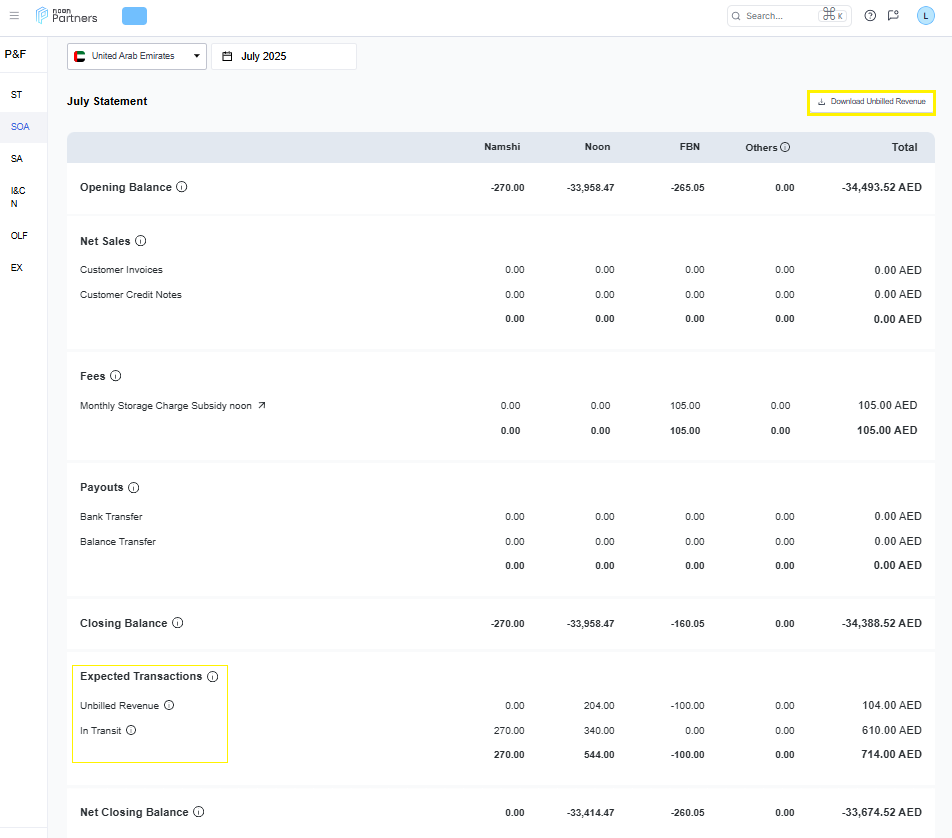Viewport: 952px width, 838px height.
Task: Show info for Expected Transactions
Action: (x=212, y=676)
